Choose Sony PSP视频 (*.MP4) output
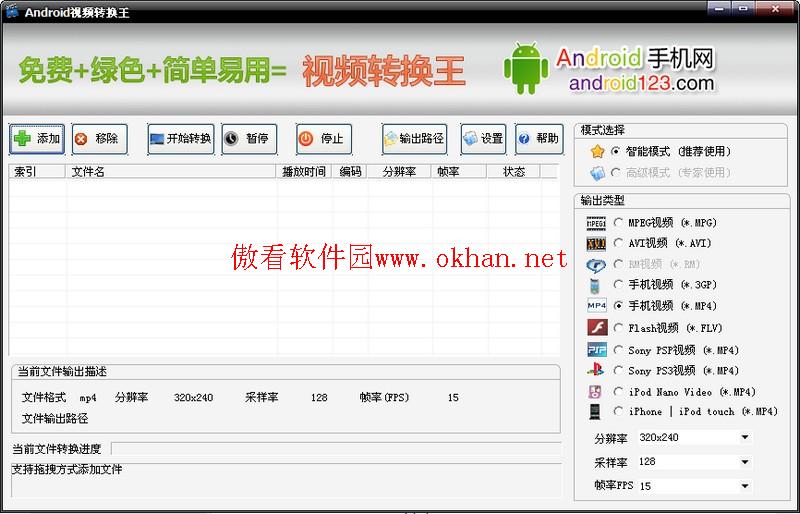This screenshot has height=514, width=800. [618, 350]
